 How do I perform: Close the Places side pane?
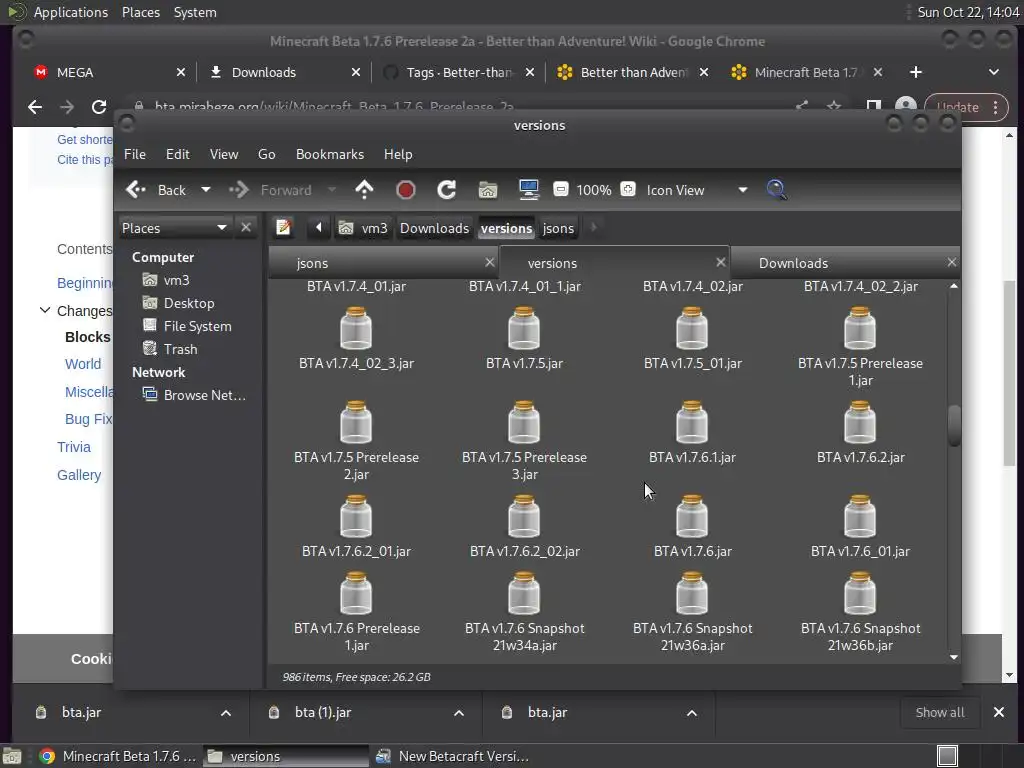246,228
